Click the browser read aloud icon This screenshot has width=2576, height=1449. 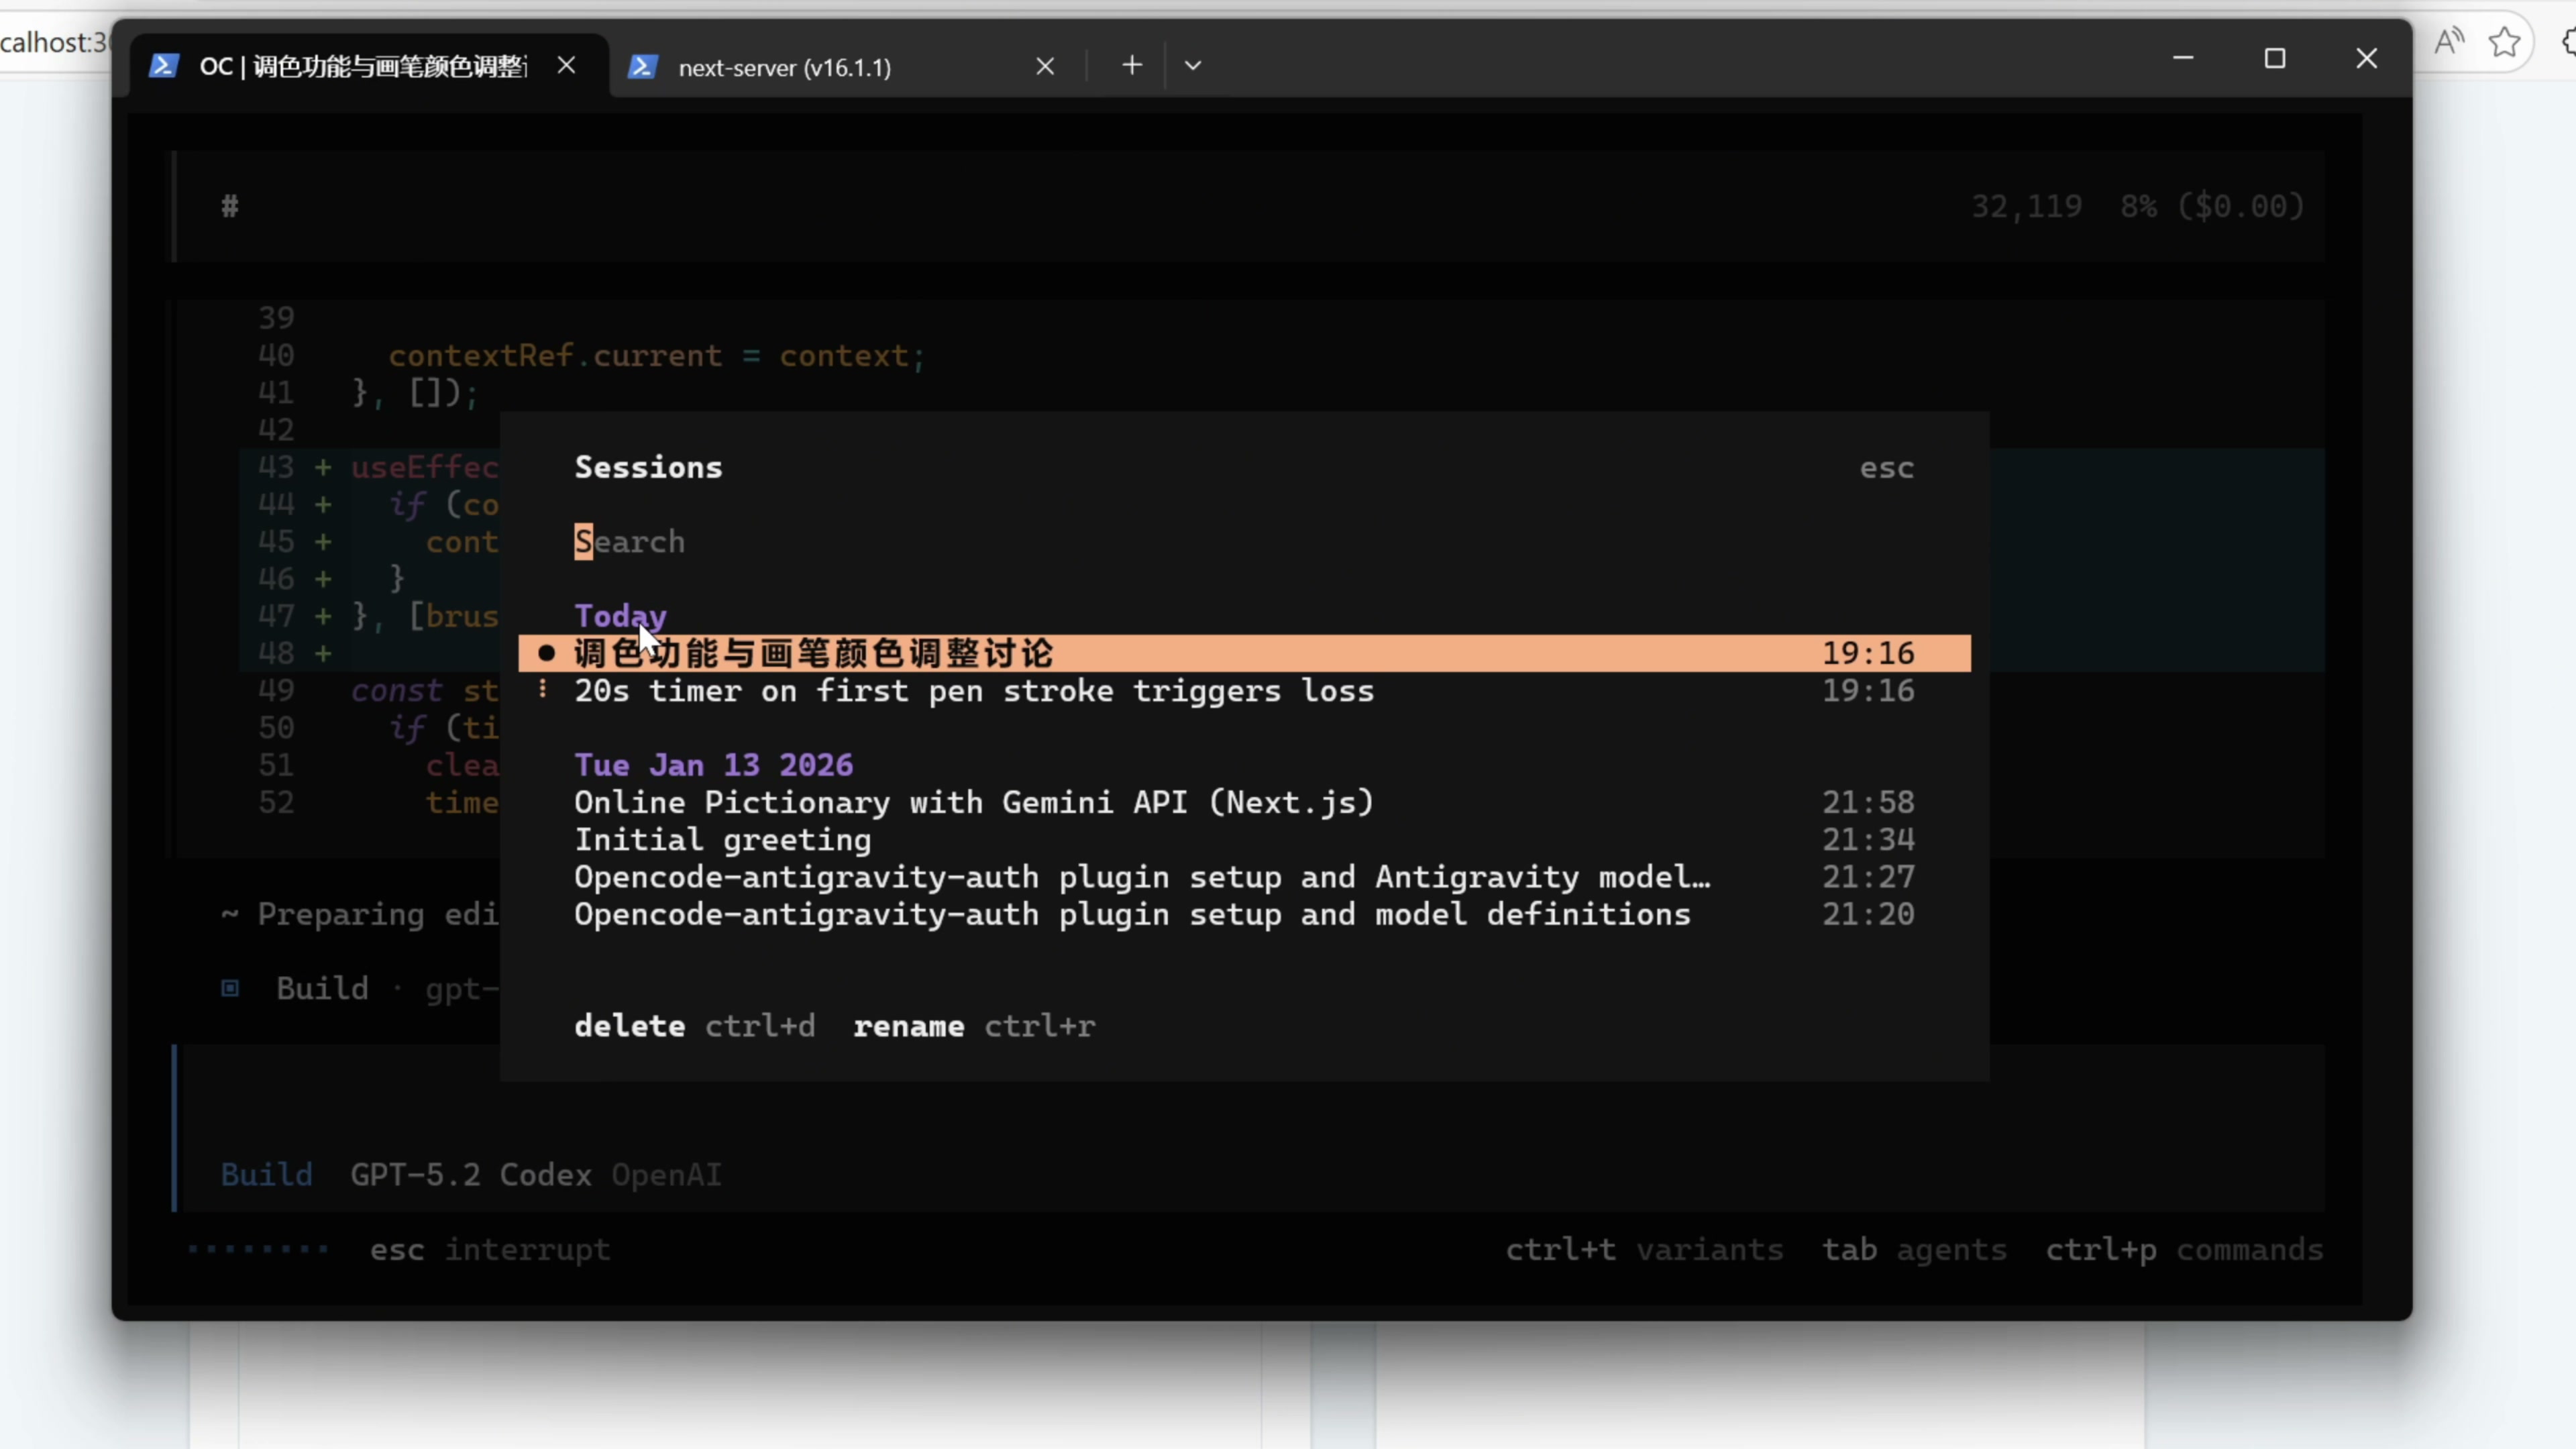(2449, 42)
